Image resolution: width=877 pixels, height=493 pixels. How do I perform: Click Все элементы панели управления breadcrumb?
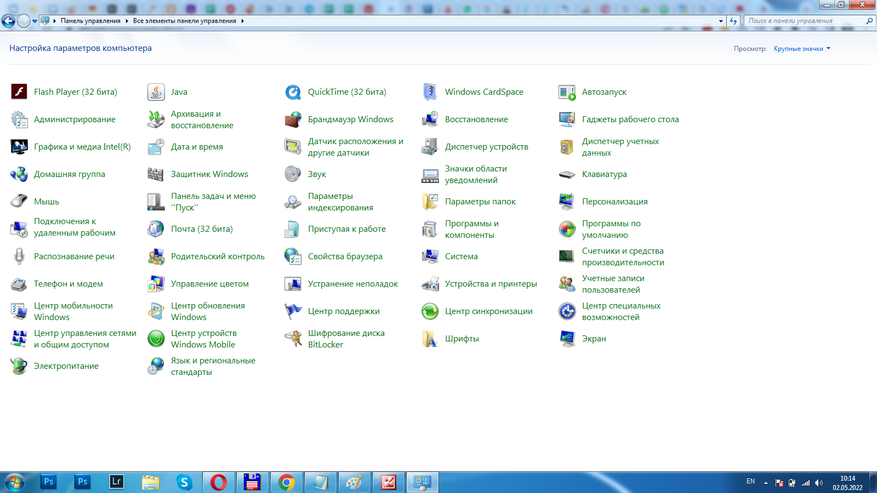[187, 20]
